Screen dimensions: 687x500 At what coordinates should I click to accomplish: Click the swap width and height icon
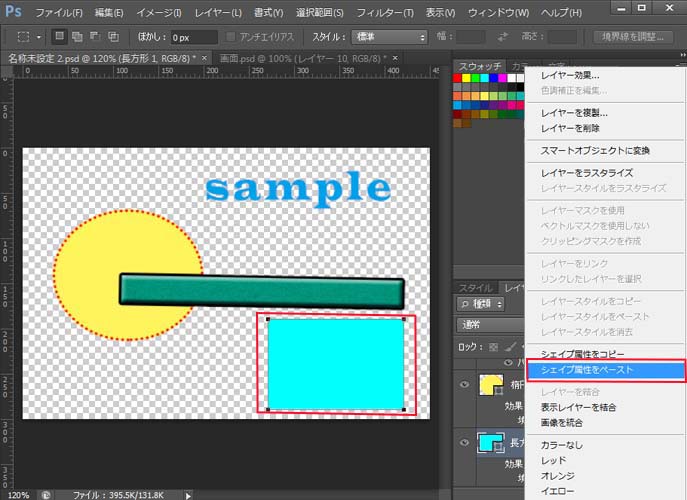click(503, 37)
